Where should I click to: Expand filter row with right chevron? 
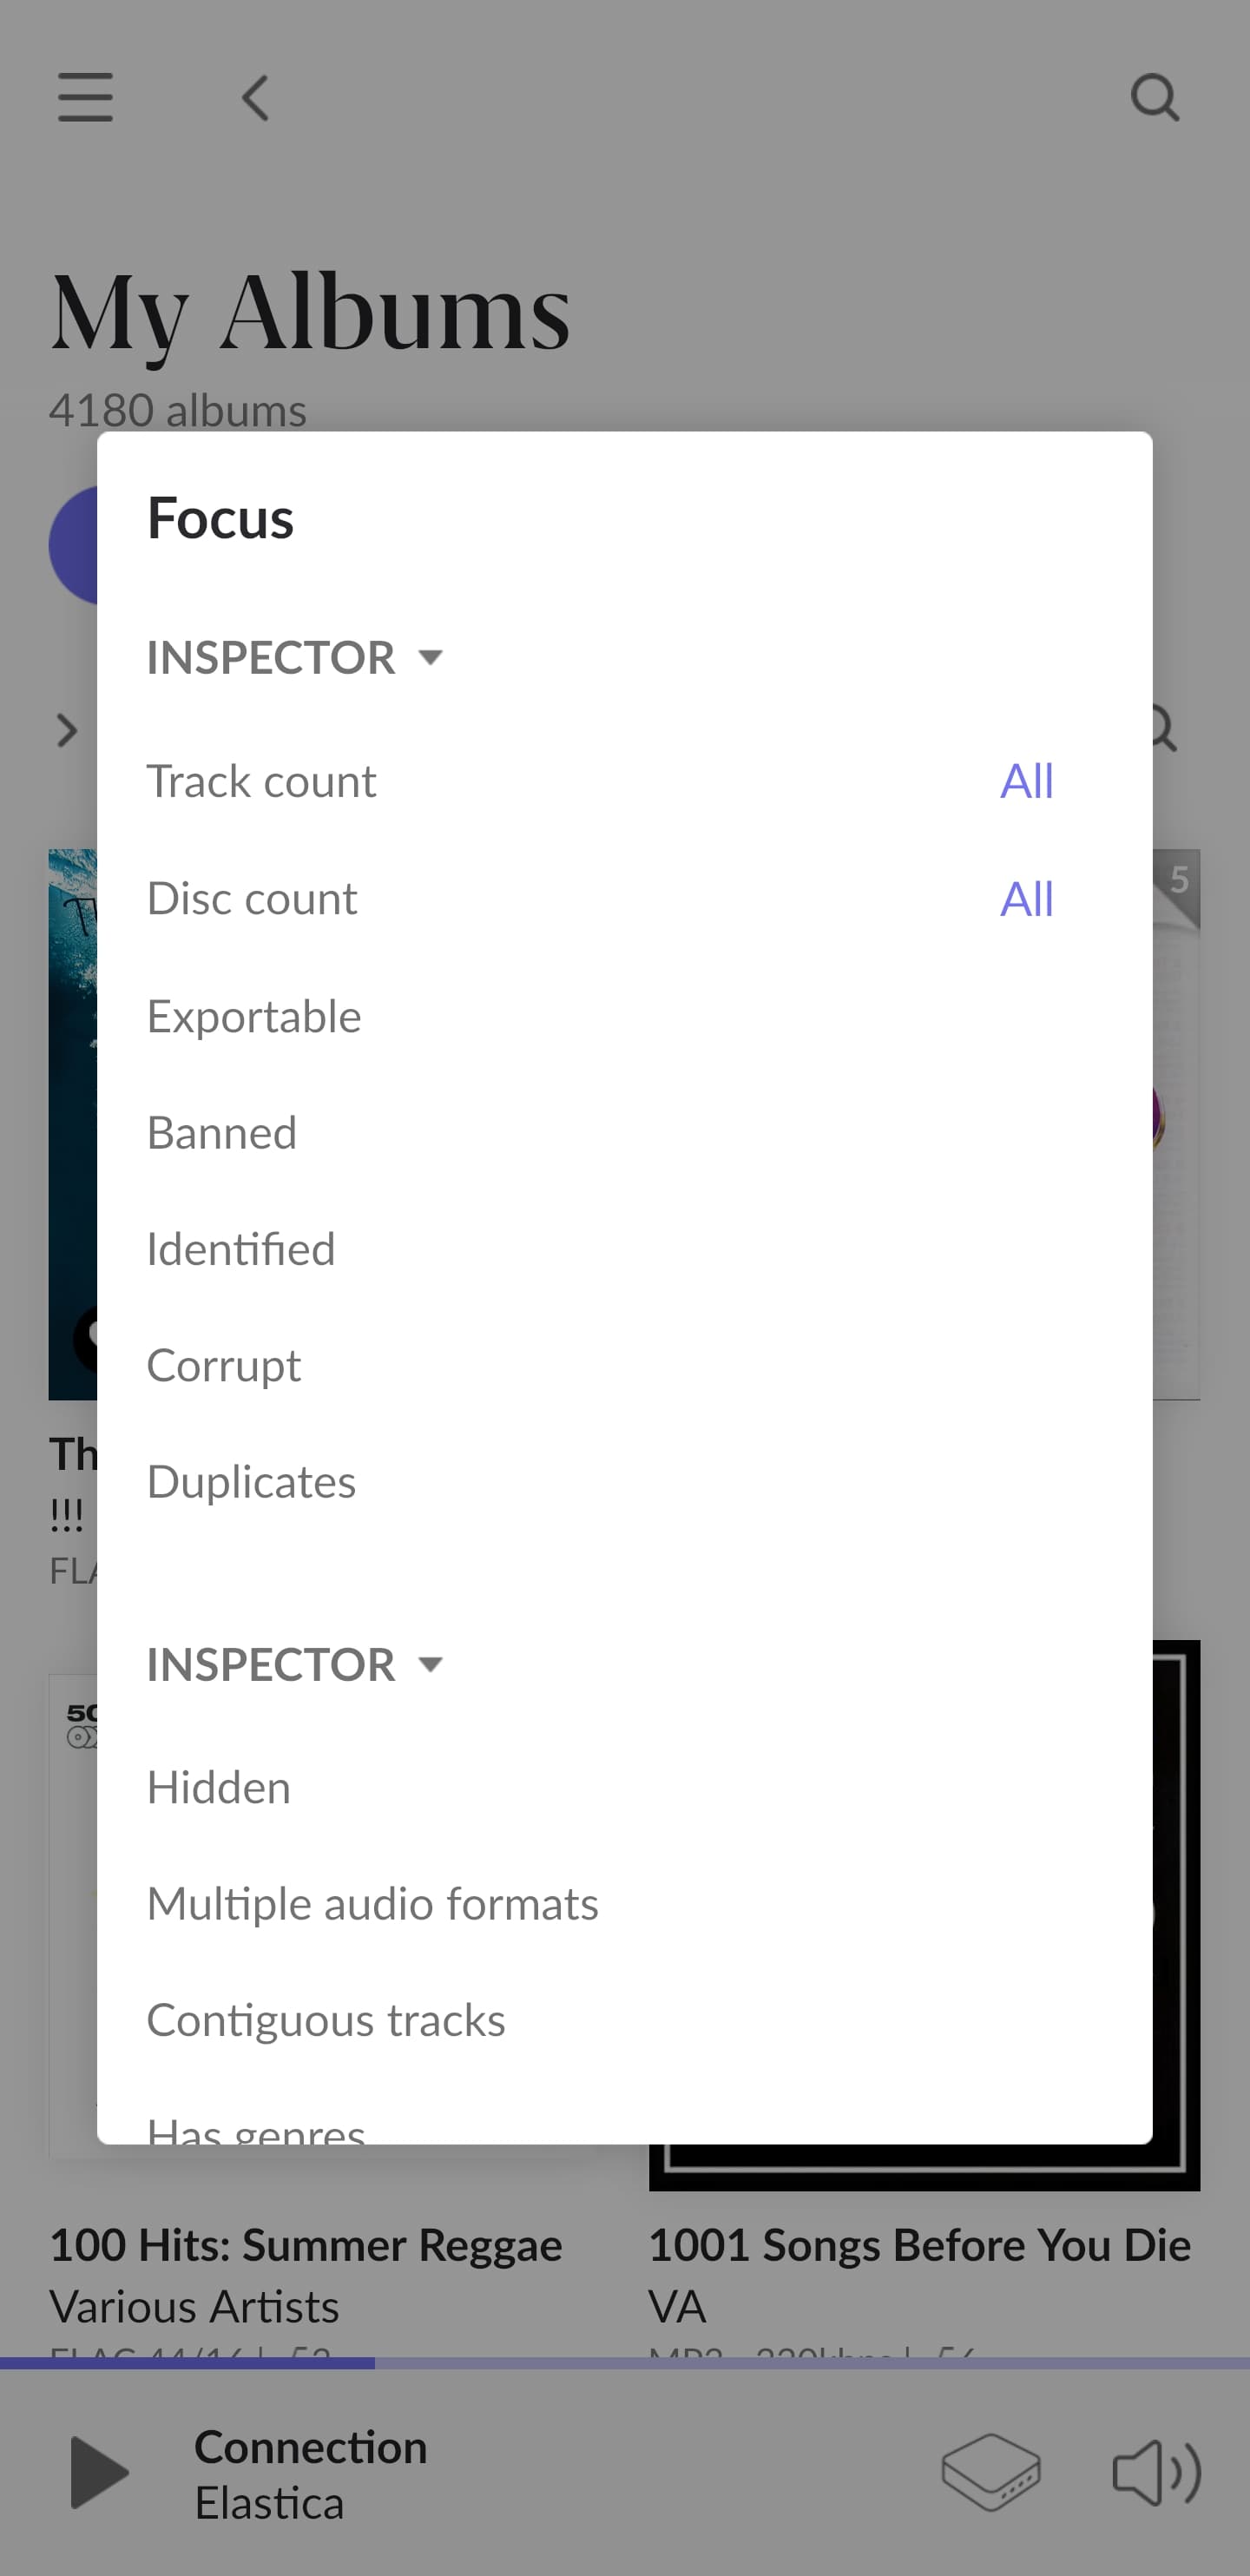click(x=67, y=731)
